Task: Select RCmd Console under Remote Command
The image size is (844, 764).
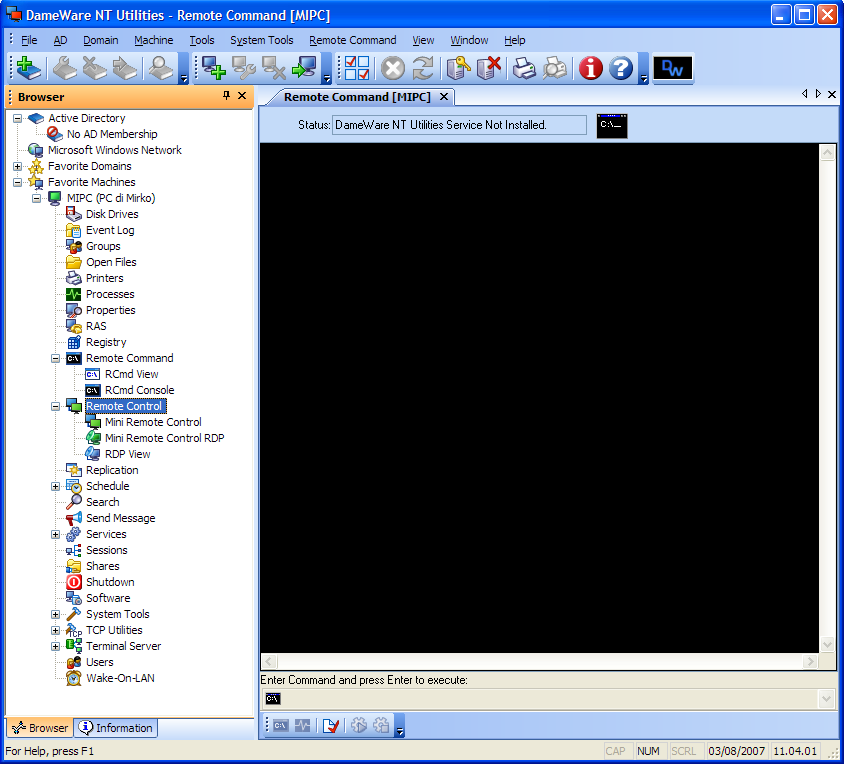Action: pyautogui.click(x=139, y=390)
